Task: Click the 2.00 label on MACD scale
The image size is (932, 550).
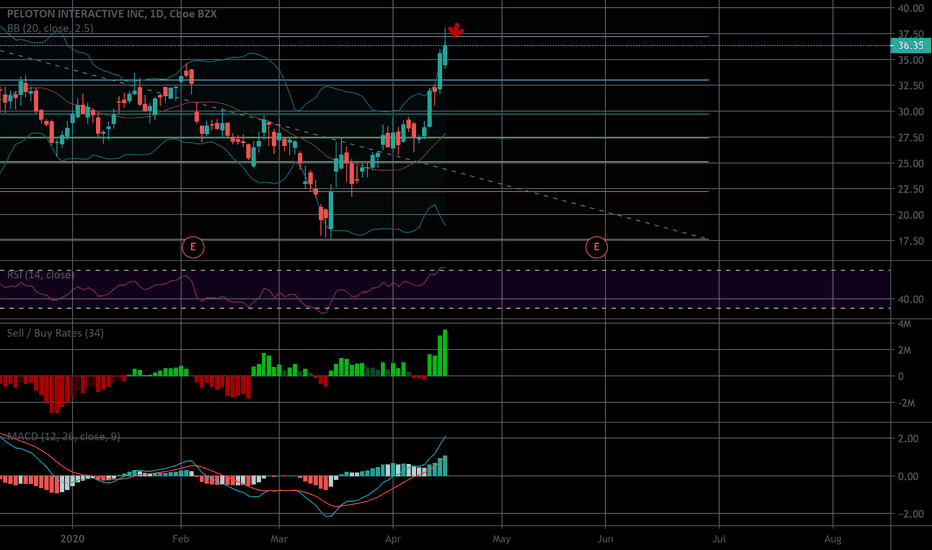Action: (x=908, y=438)
